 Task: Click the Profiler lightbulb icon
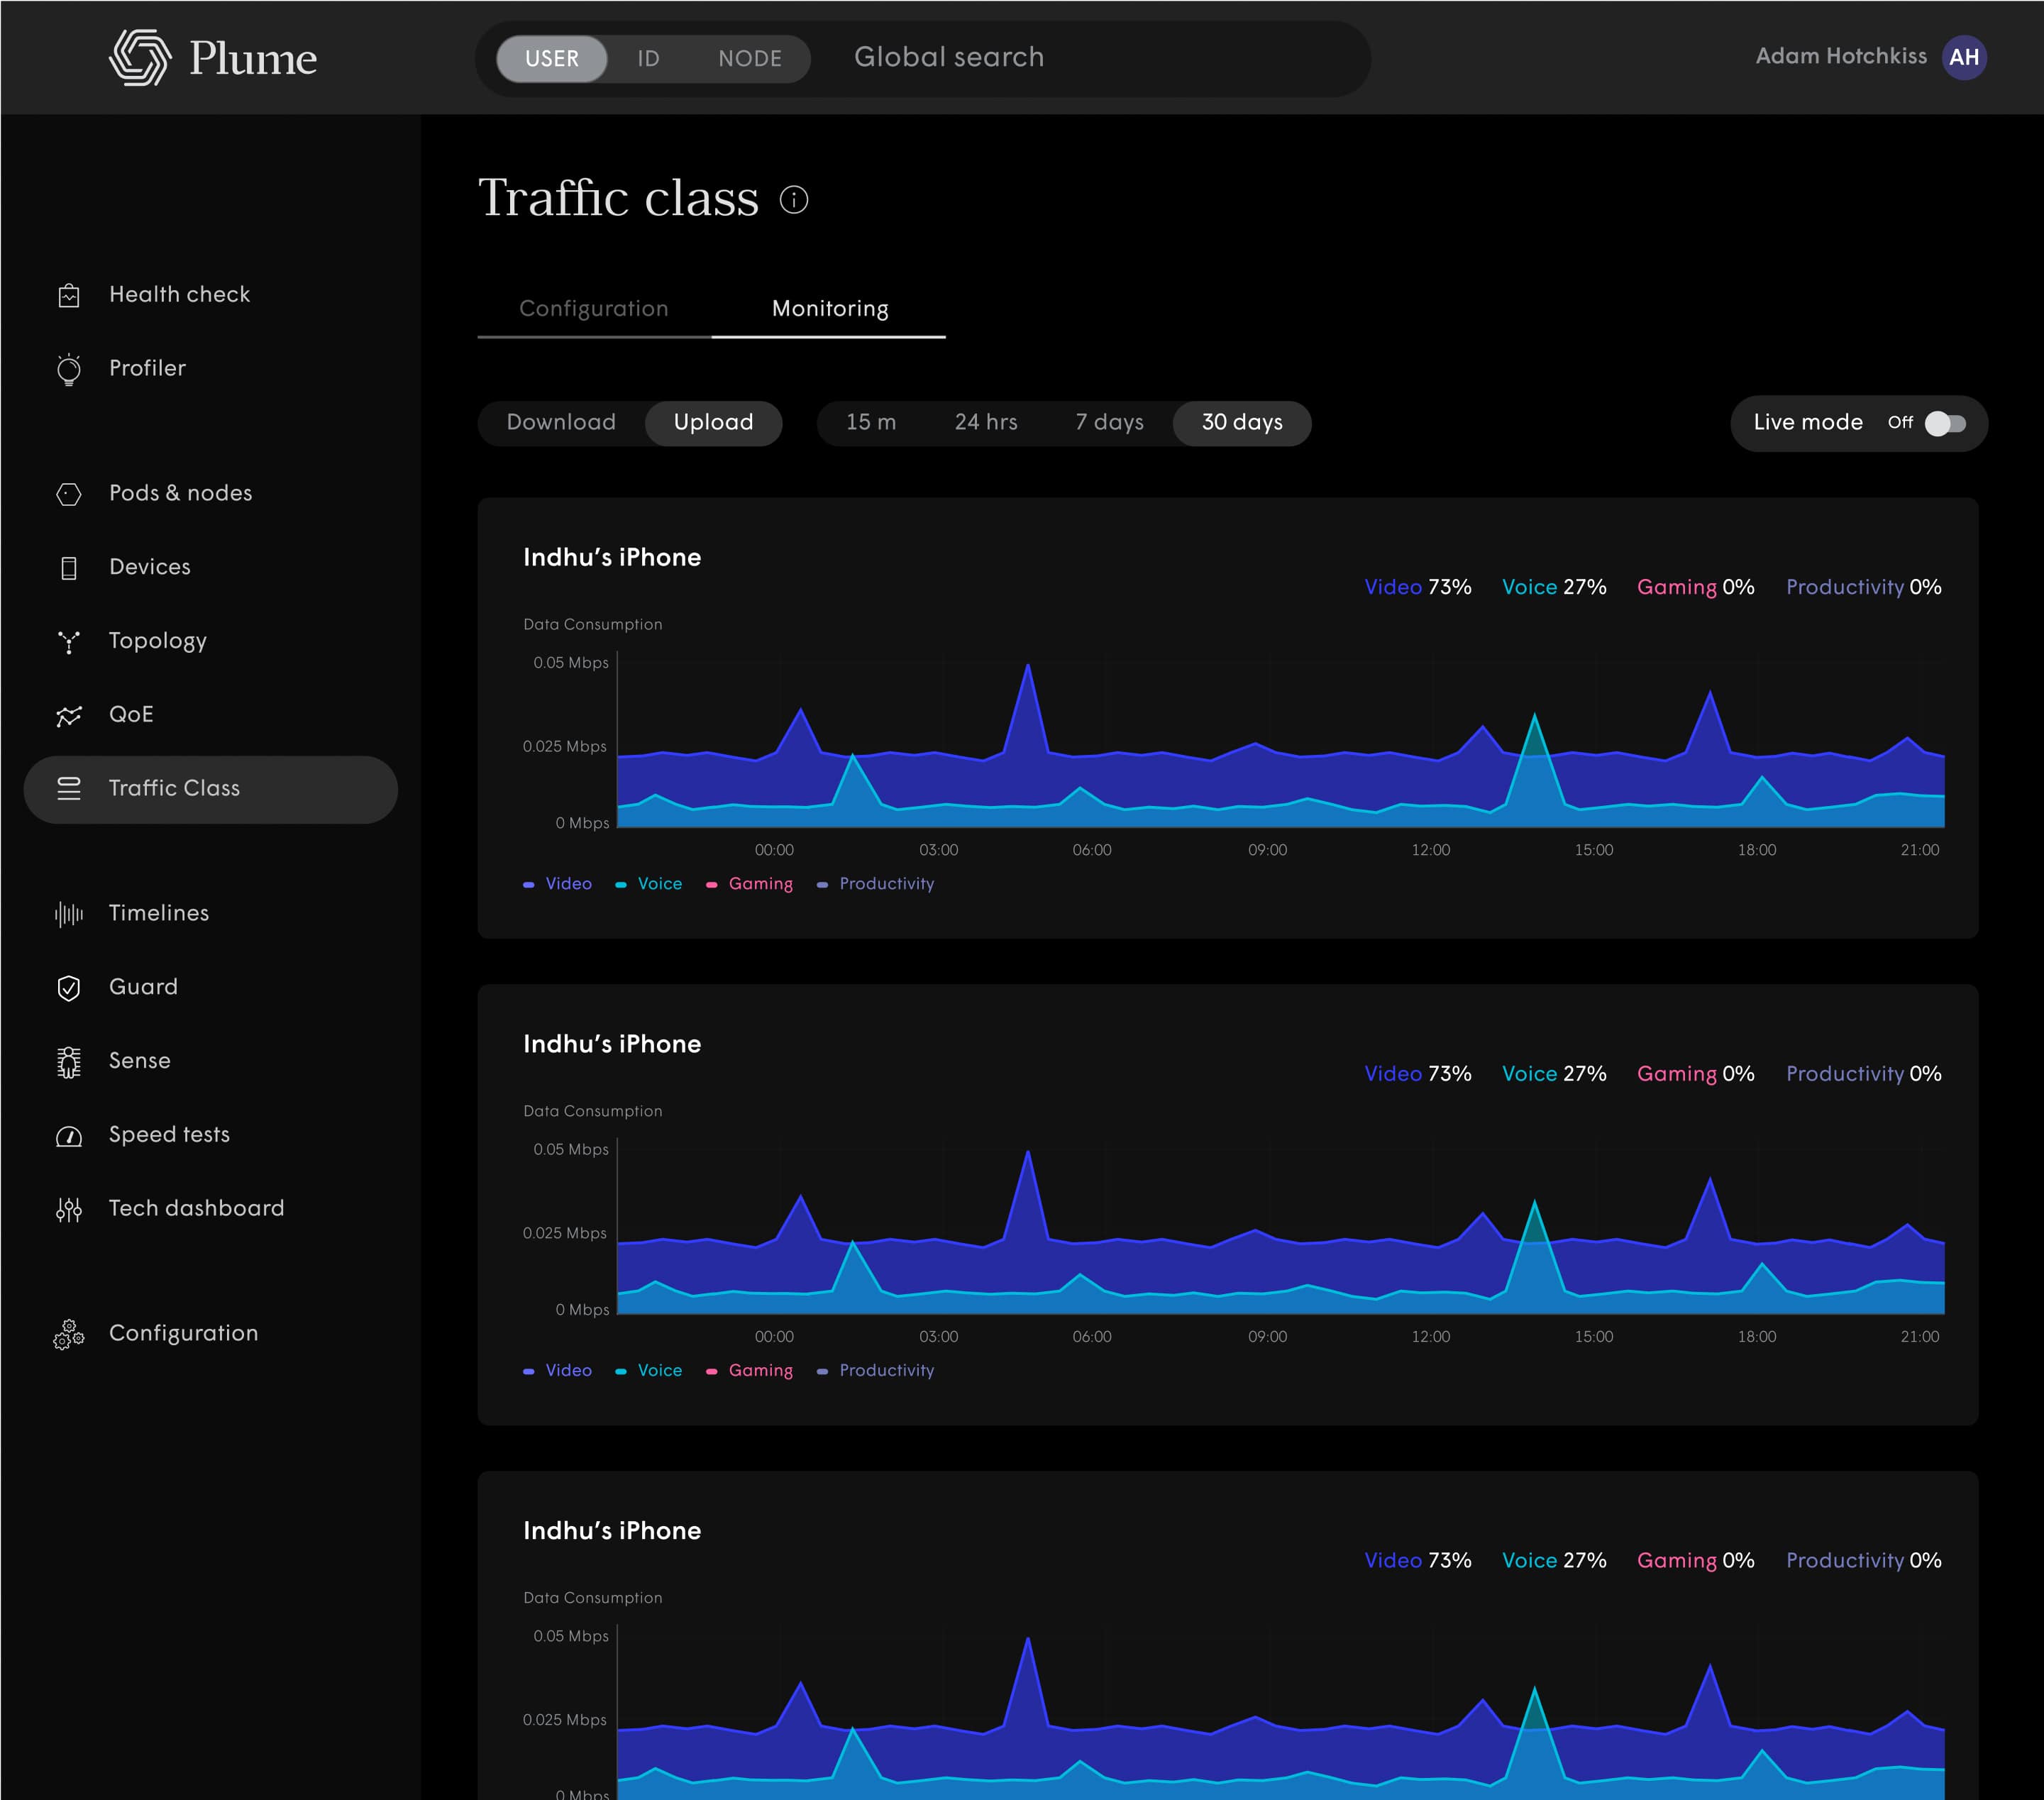(x=69, y=369)
